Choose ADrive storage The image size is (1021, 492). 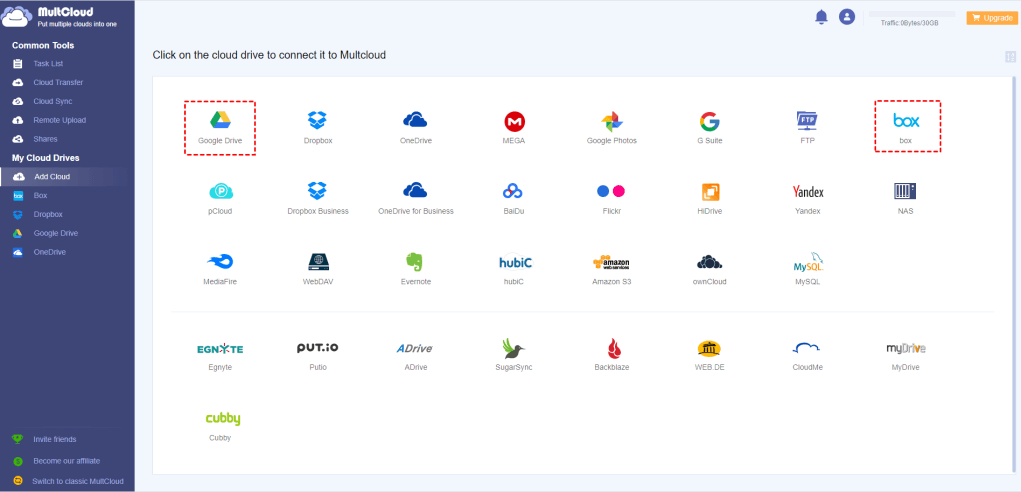415,355
